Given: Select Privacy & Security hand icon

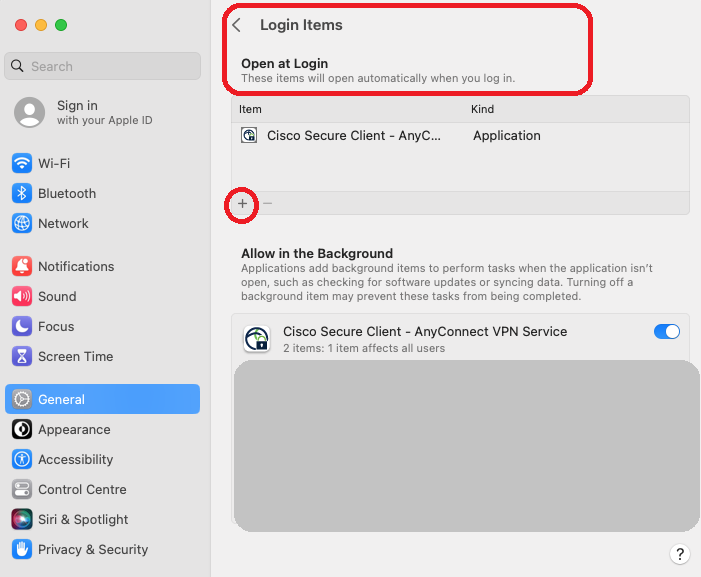Looking at the screenshot, I should (21, 549).
